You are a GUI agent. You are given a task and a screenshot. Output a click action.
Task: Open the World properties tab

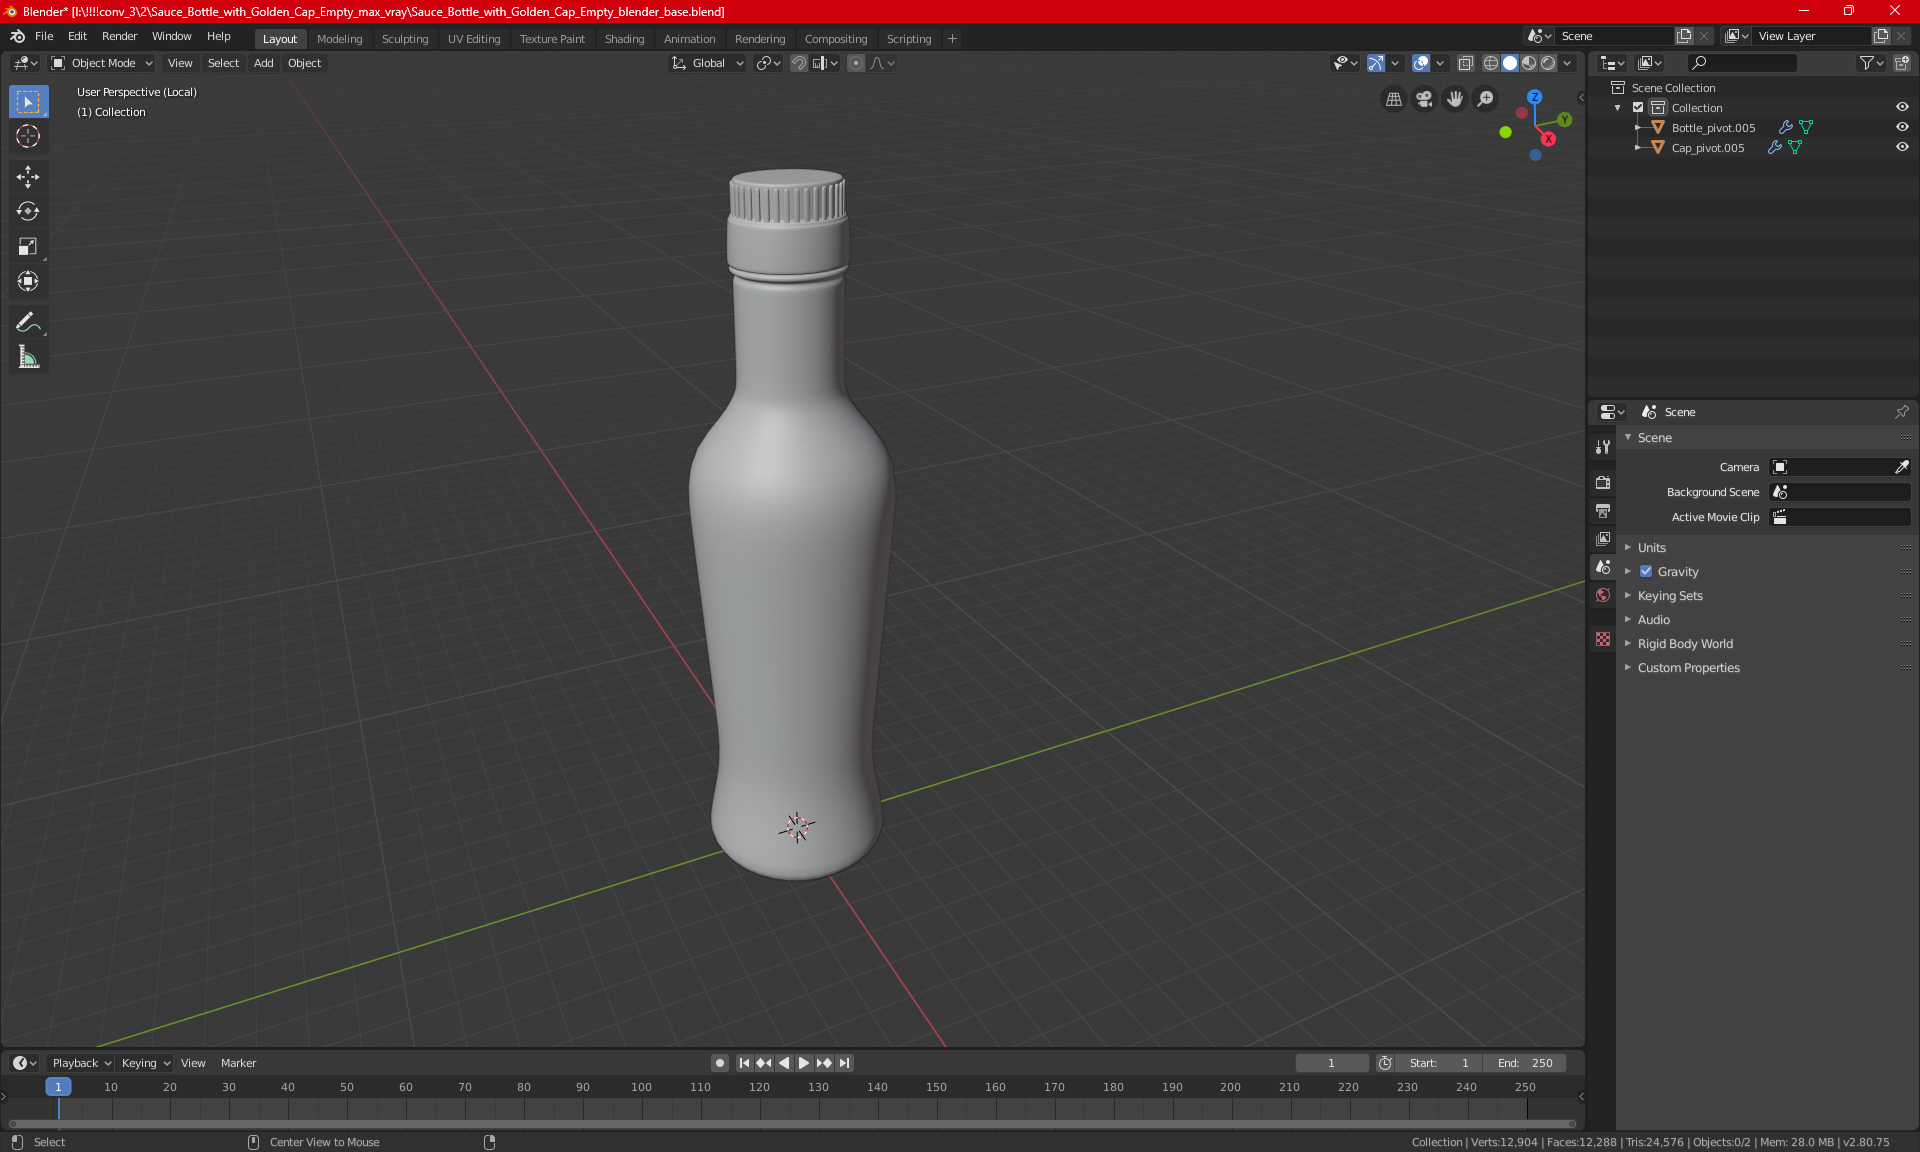[x=1603, y=595]
